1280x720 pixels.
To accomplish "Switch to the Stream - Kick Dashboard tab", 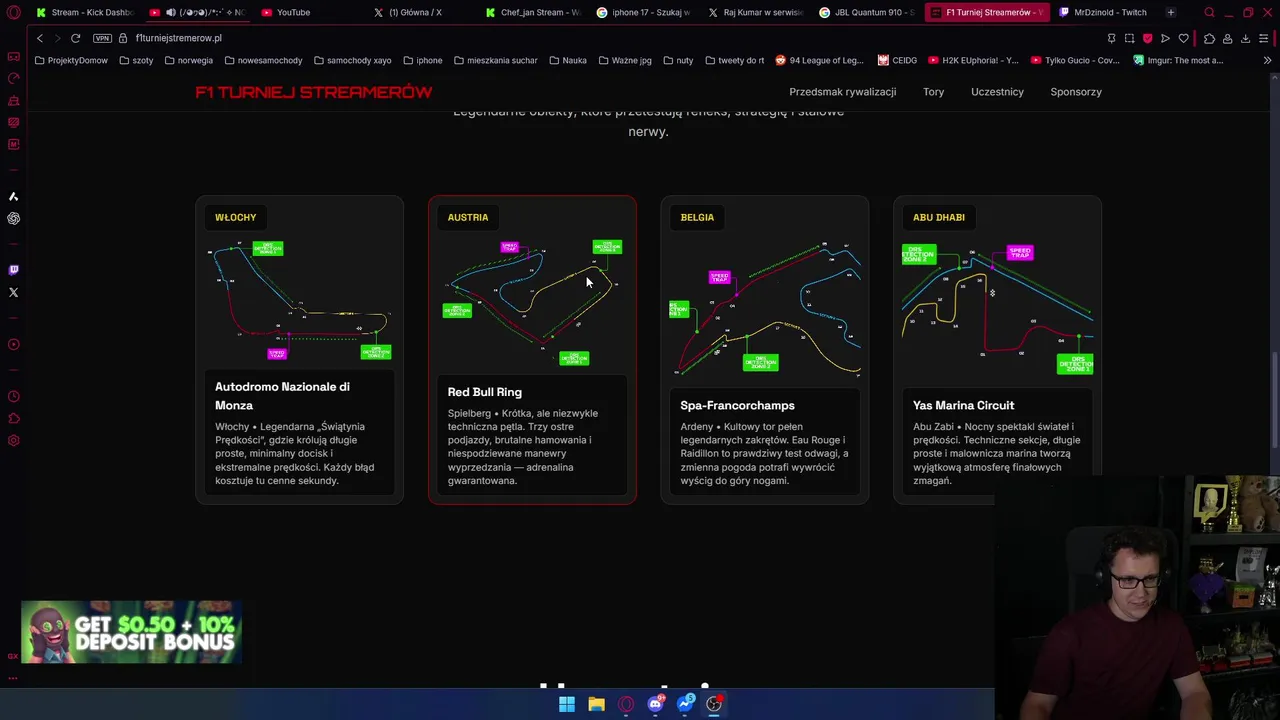I will click(x=85, y=12).
